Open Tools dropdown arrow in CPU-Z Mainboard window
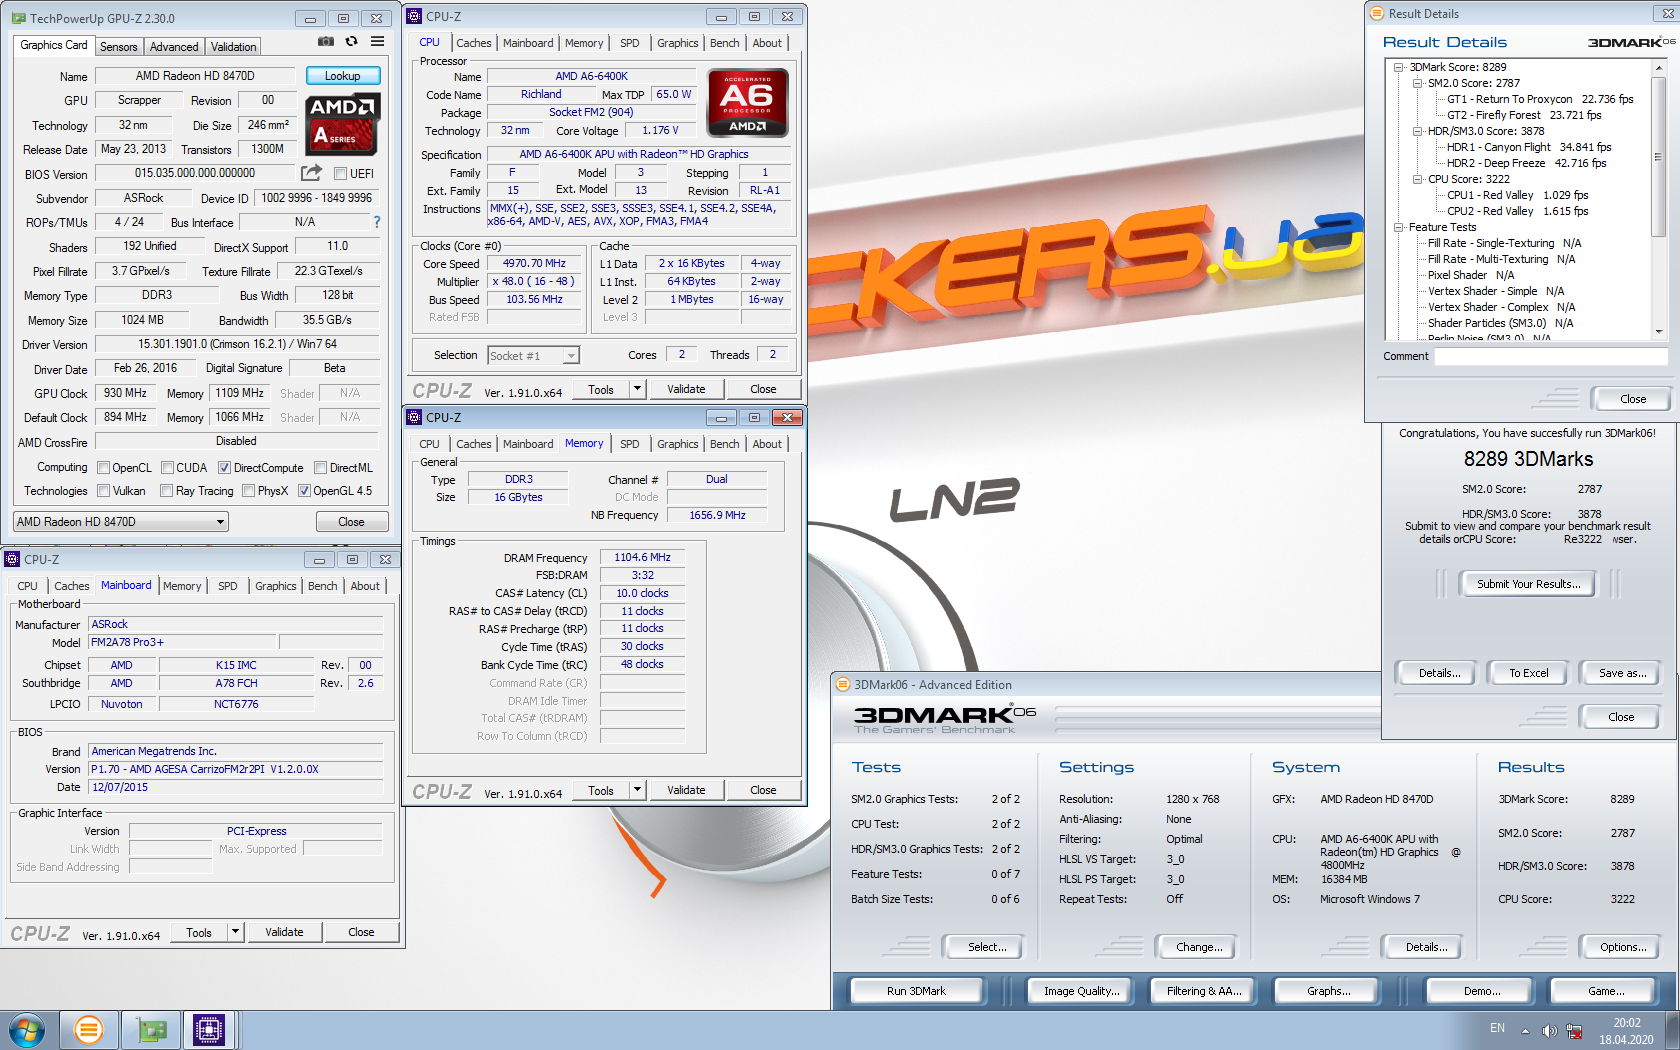 point(235,932)
